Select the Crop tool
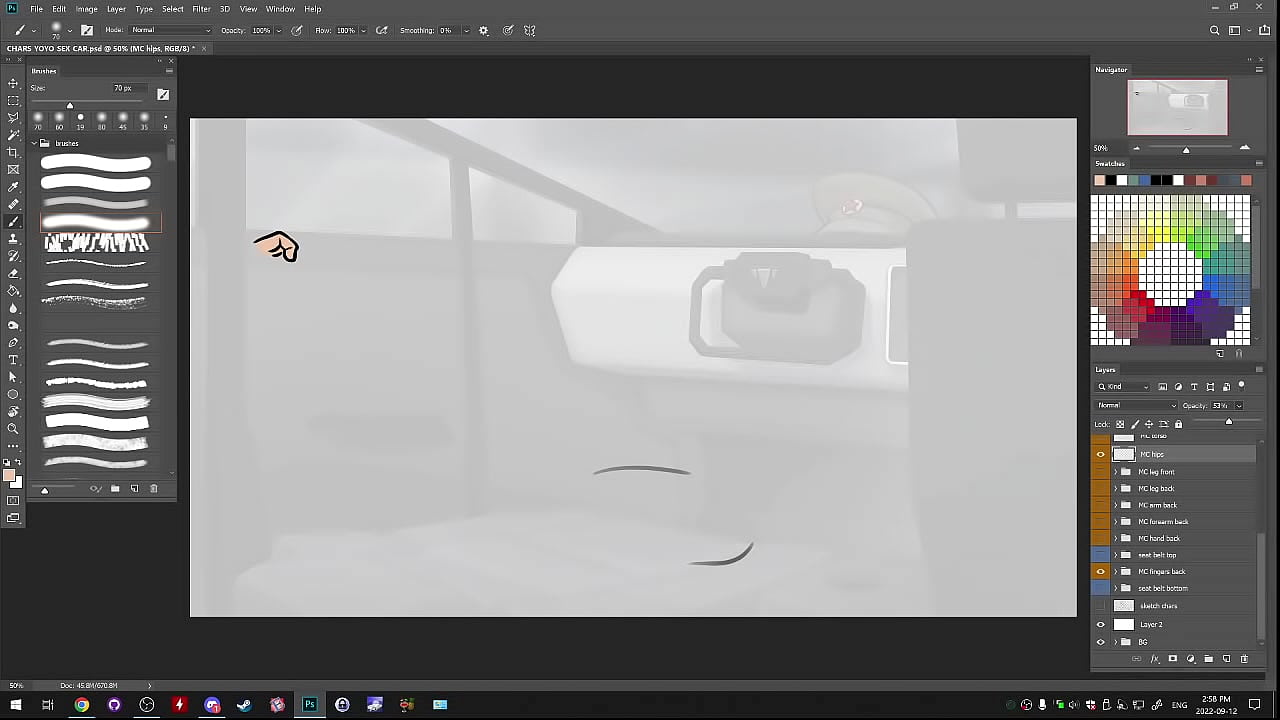This screenshot has width=1280, height=720. coord(13,152)
